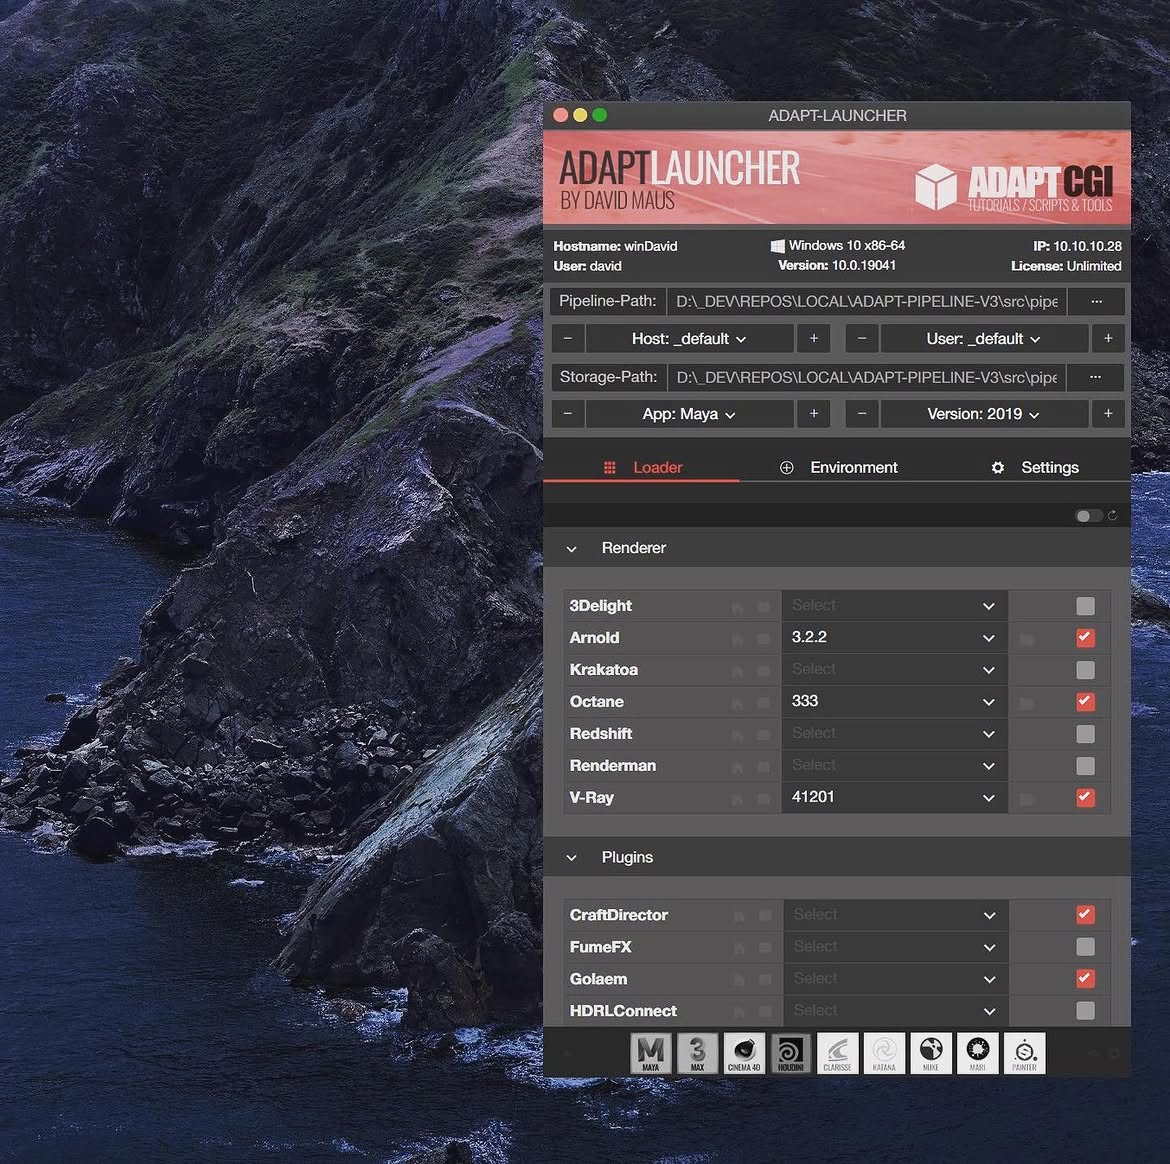Enable the FumeFX checkbox

pyautogui.click(x=1086, y=947)
